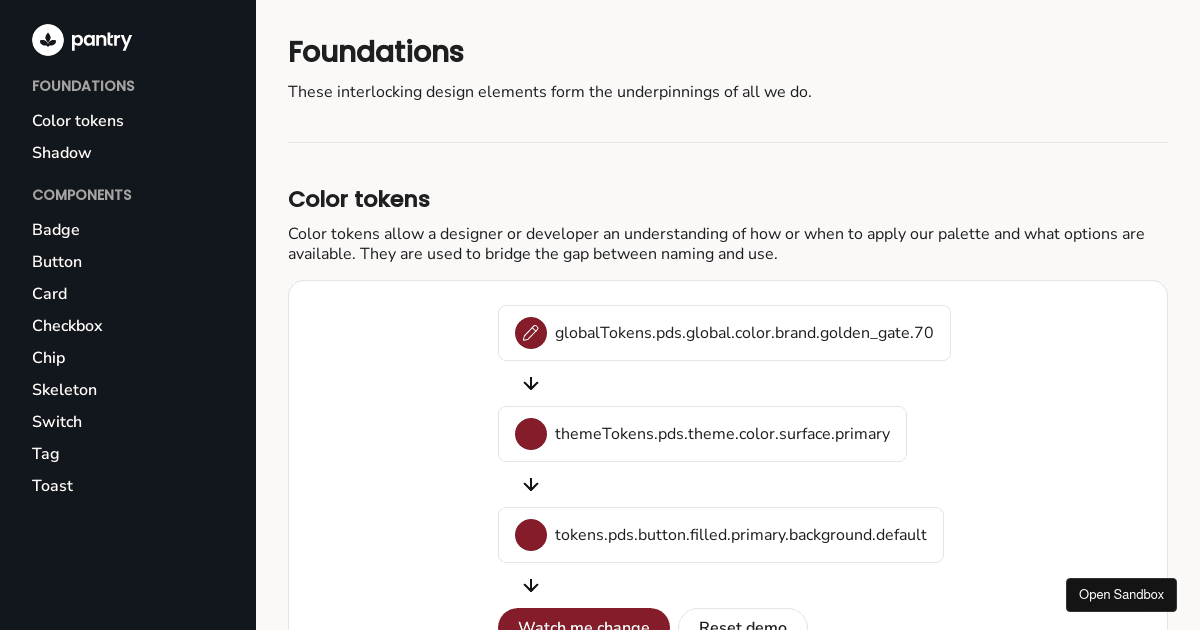Screen dimensions: 1200x630
Task: Click the globalTokens golden_gate.70 token card
Action: (x=724, y=333)
